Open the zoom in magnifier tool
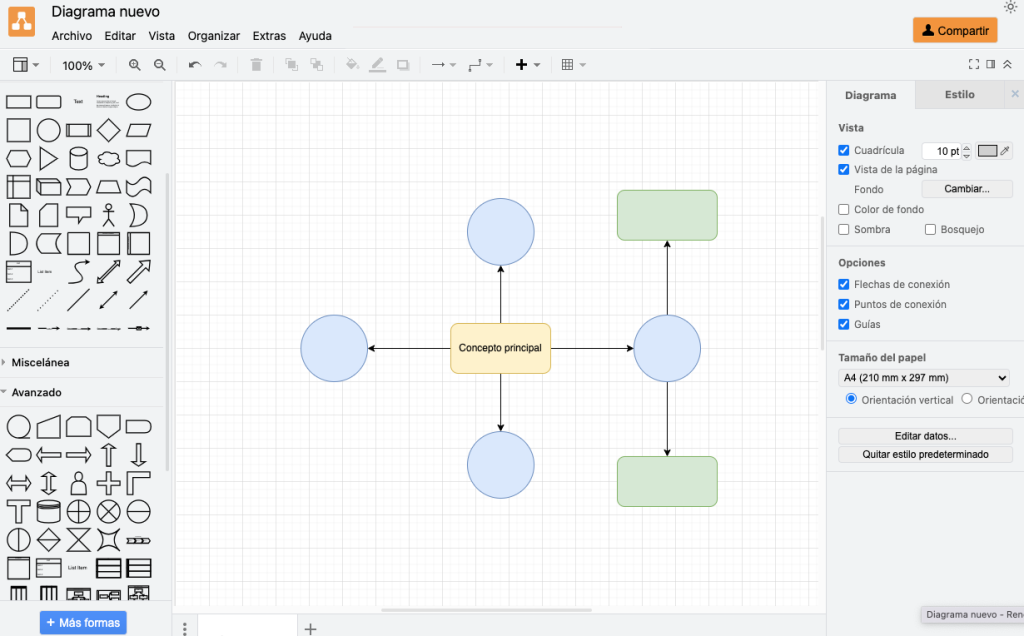The image size is (1024, 636). pyautogui.click(x=135, y=64)
